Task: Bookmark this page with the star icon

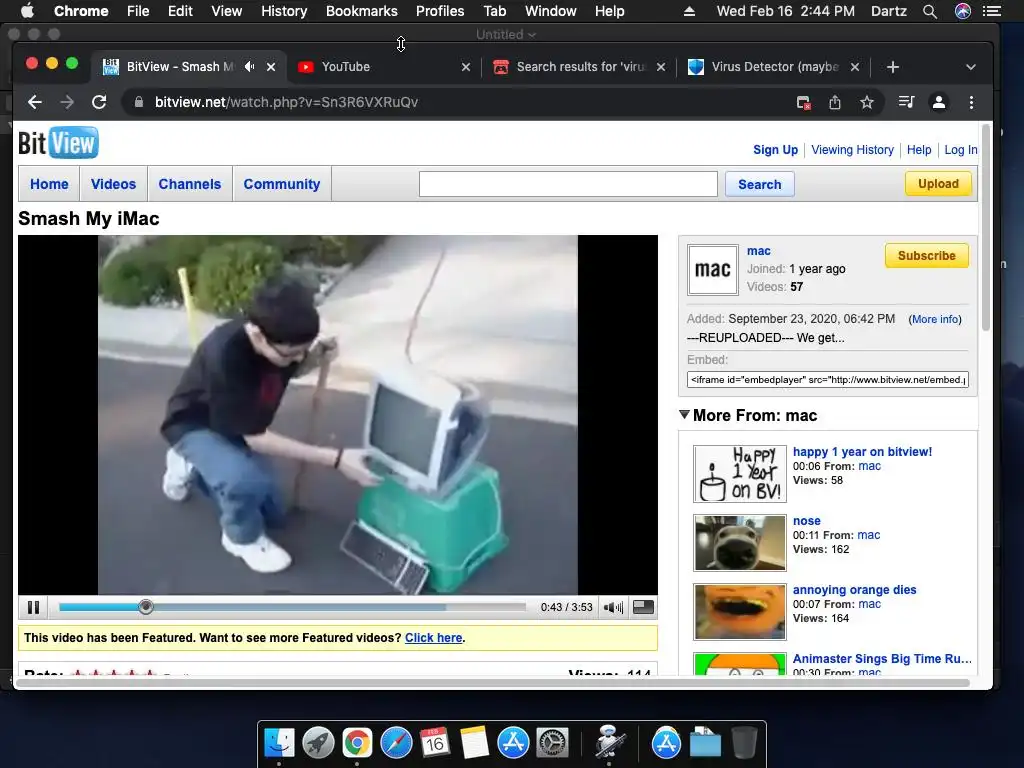Action: (x=867, y=102)
